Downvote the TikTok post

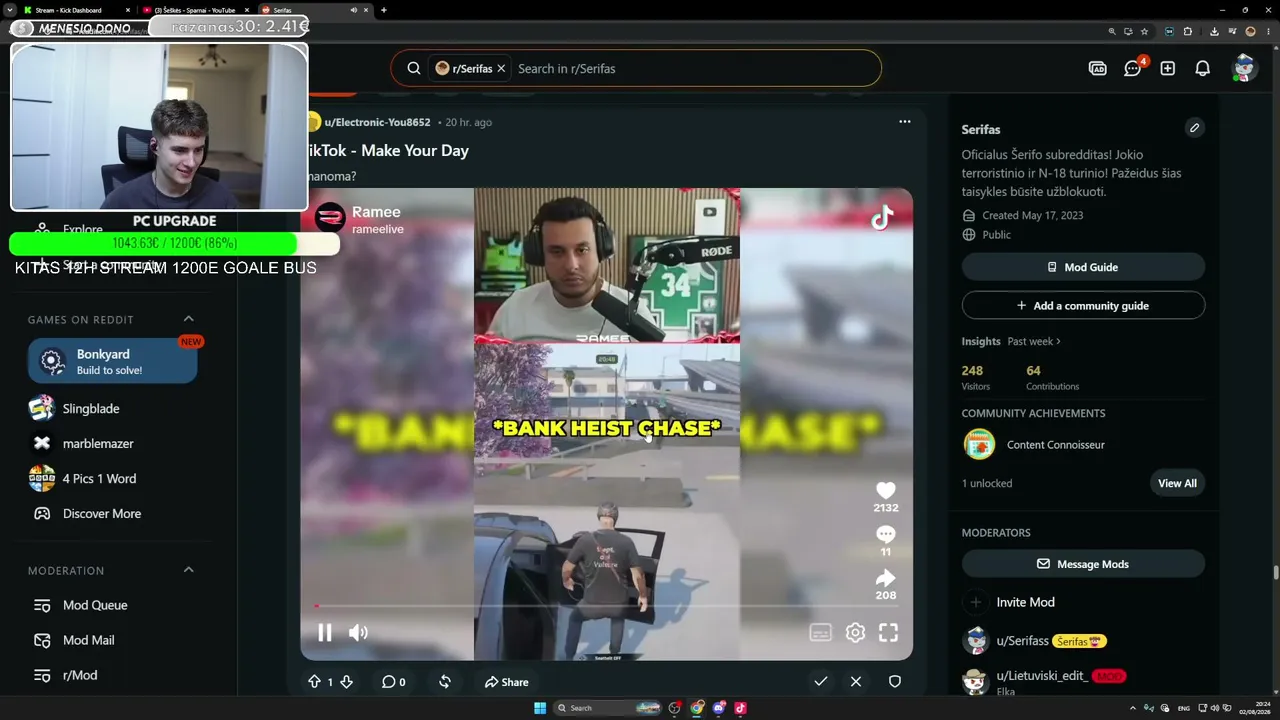(346, 682)
